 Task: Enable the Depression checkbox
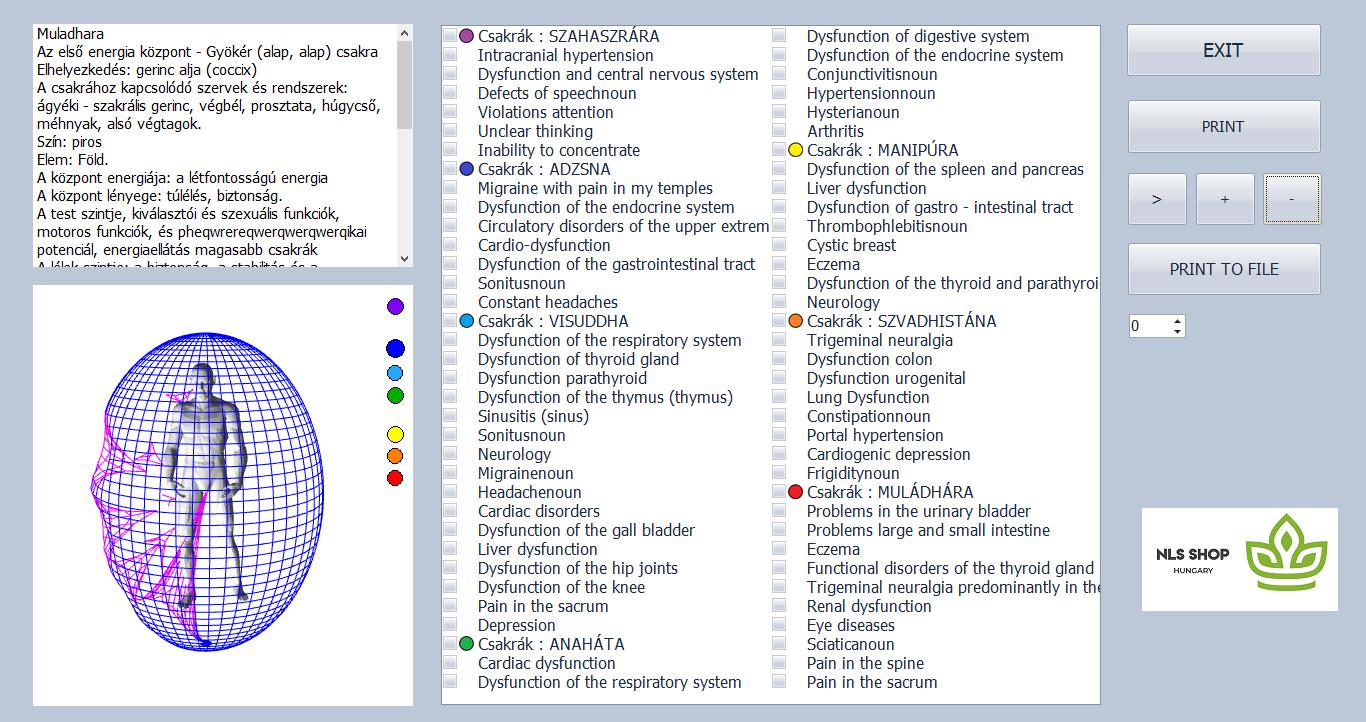click(450, 625)
